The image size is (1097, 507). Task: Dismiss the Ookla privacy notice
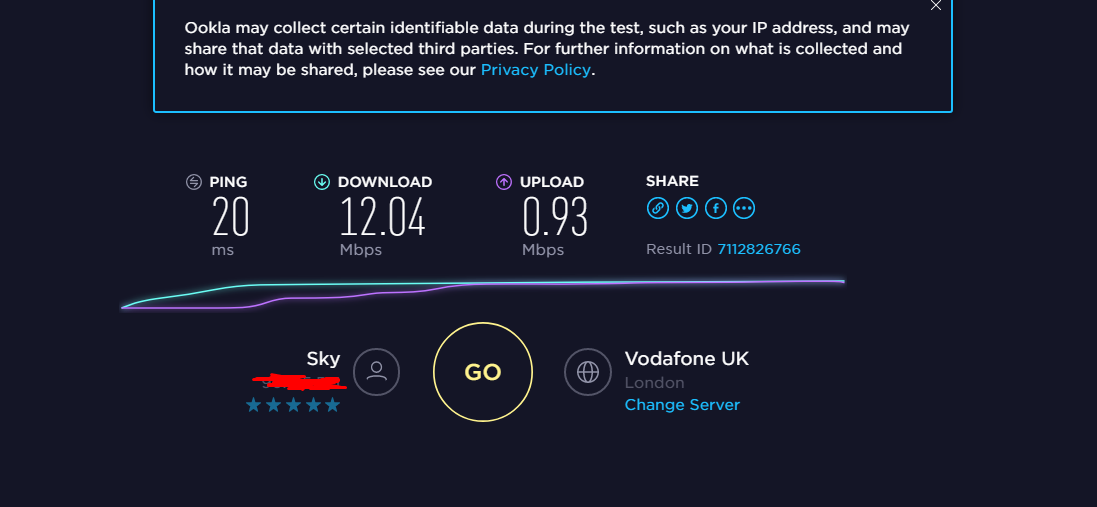(x=936, y=5)
